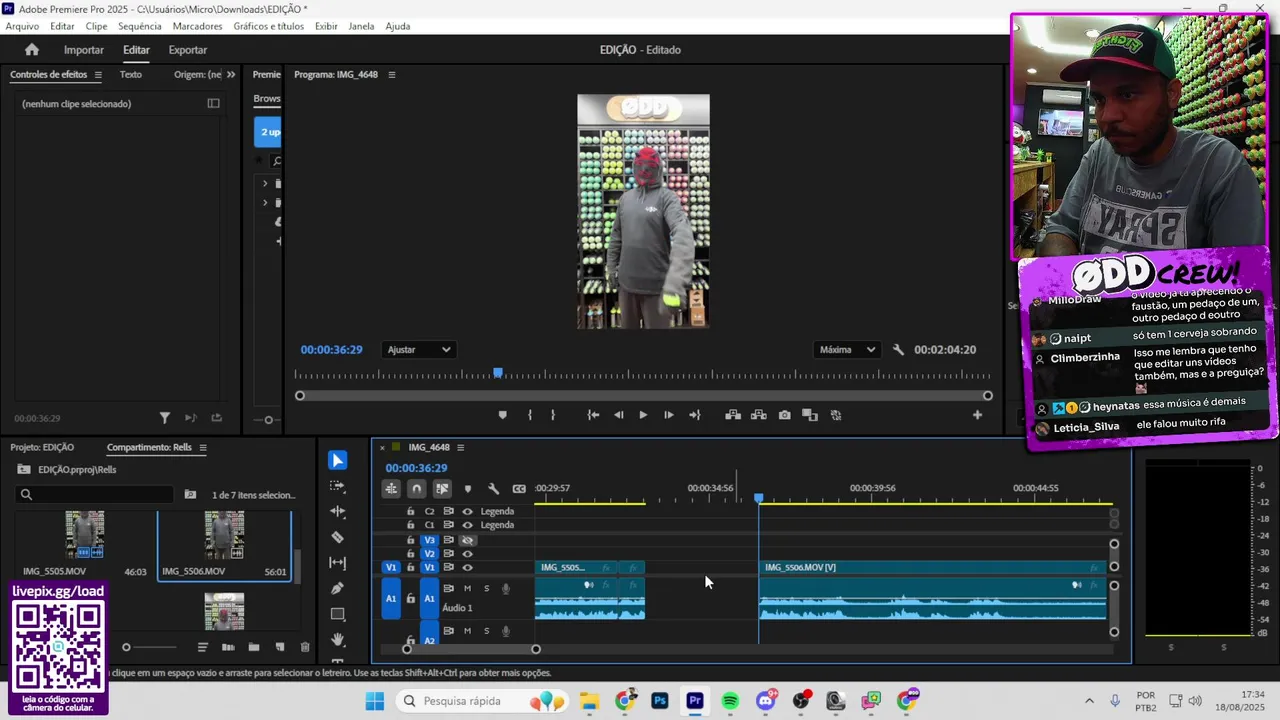This screenshot has width=1280, height=720.
Task: Toggle snap magnet in timeline
Action: [x=416, y=489]
